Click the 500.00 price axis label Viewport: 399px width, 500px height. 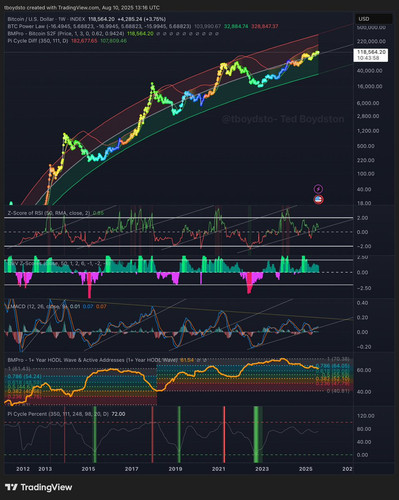[x=366, y=146]
